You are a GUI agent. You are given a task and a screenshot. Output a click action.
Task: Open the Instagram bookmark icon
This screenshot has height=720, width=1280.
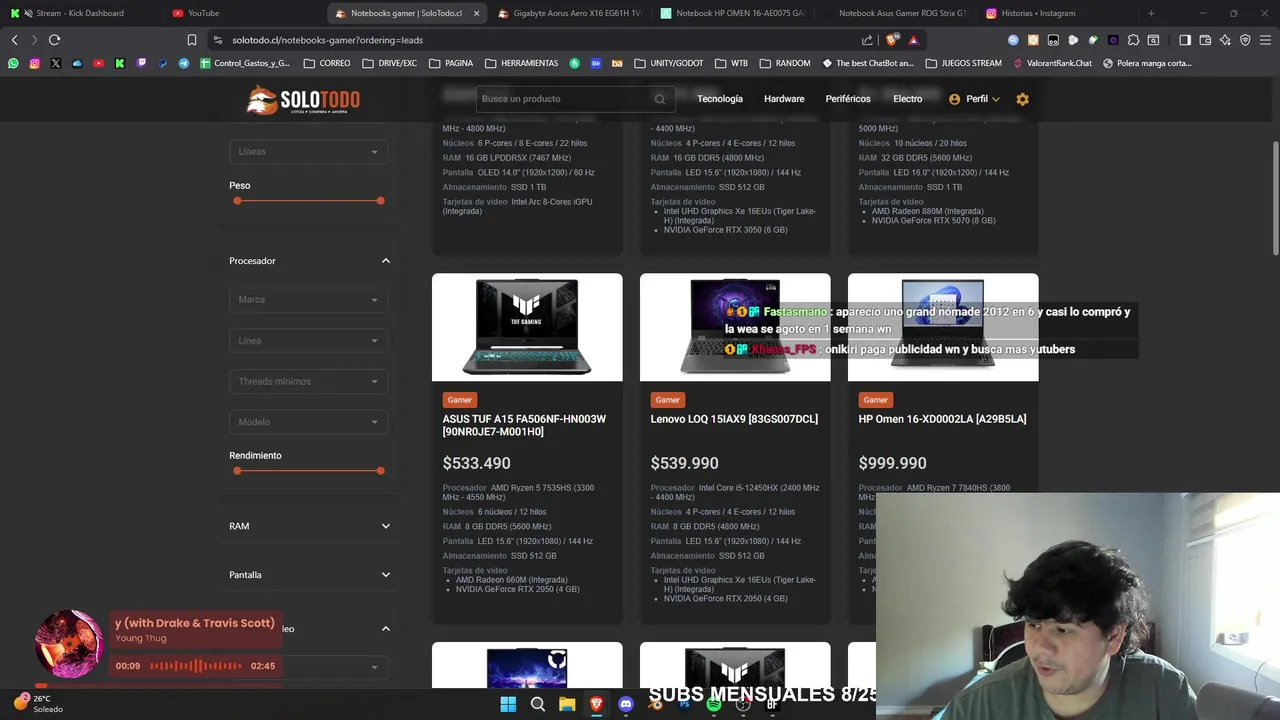tap(34, 63)
